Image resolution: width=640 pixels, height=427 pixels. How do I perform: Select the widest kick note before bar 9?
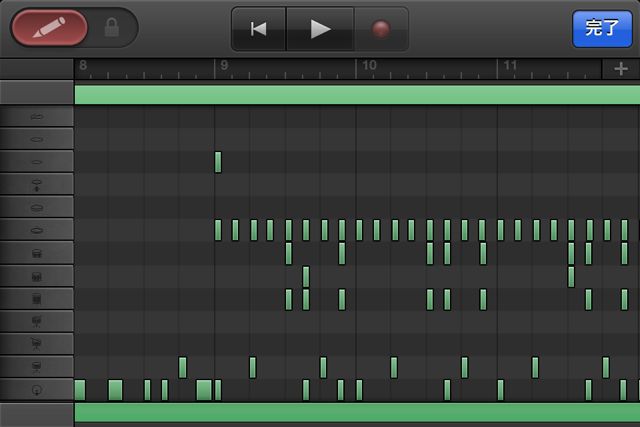click(x=204, y=390)
